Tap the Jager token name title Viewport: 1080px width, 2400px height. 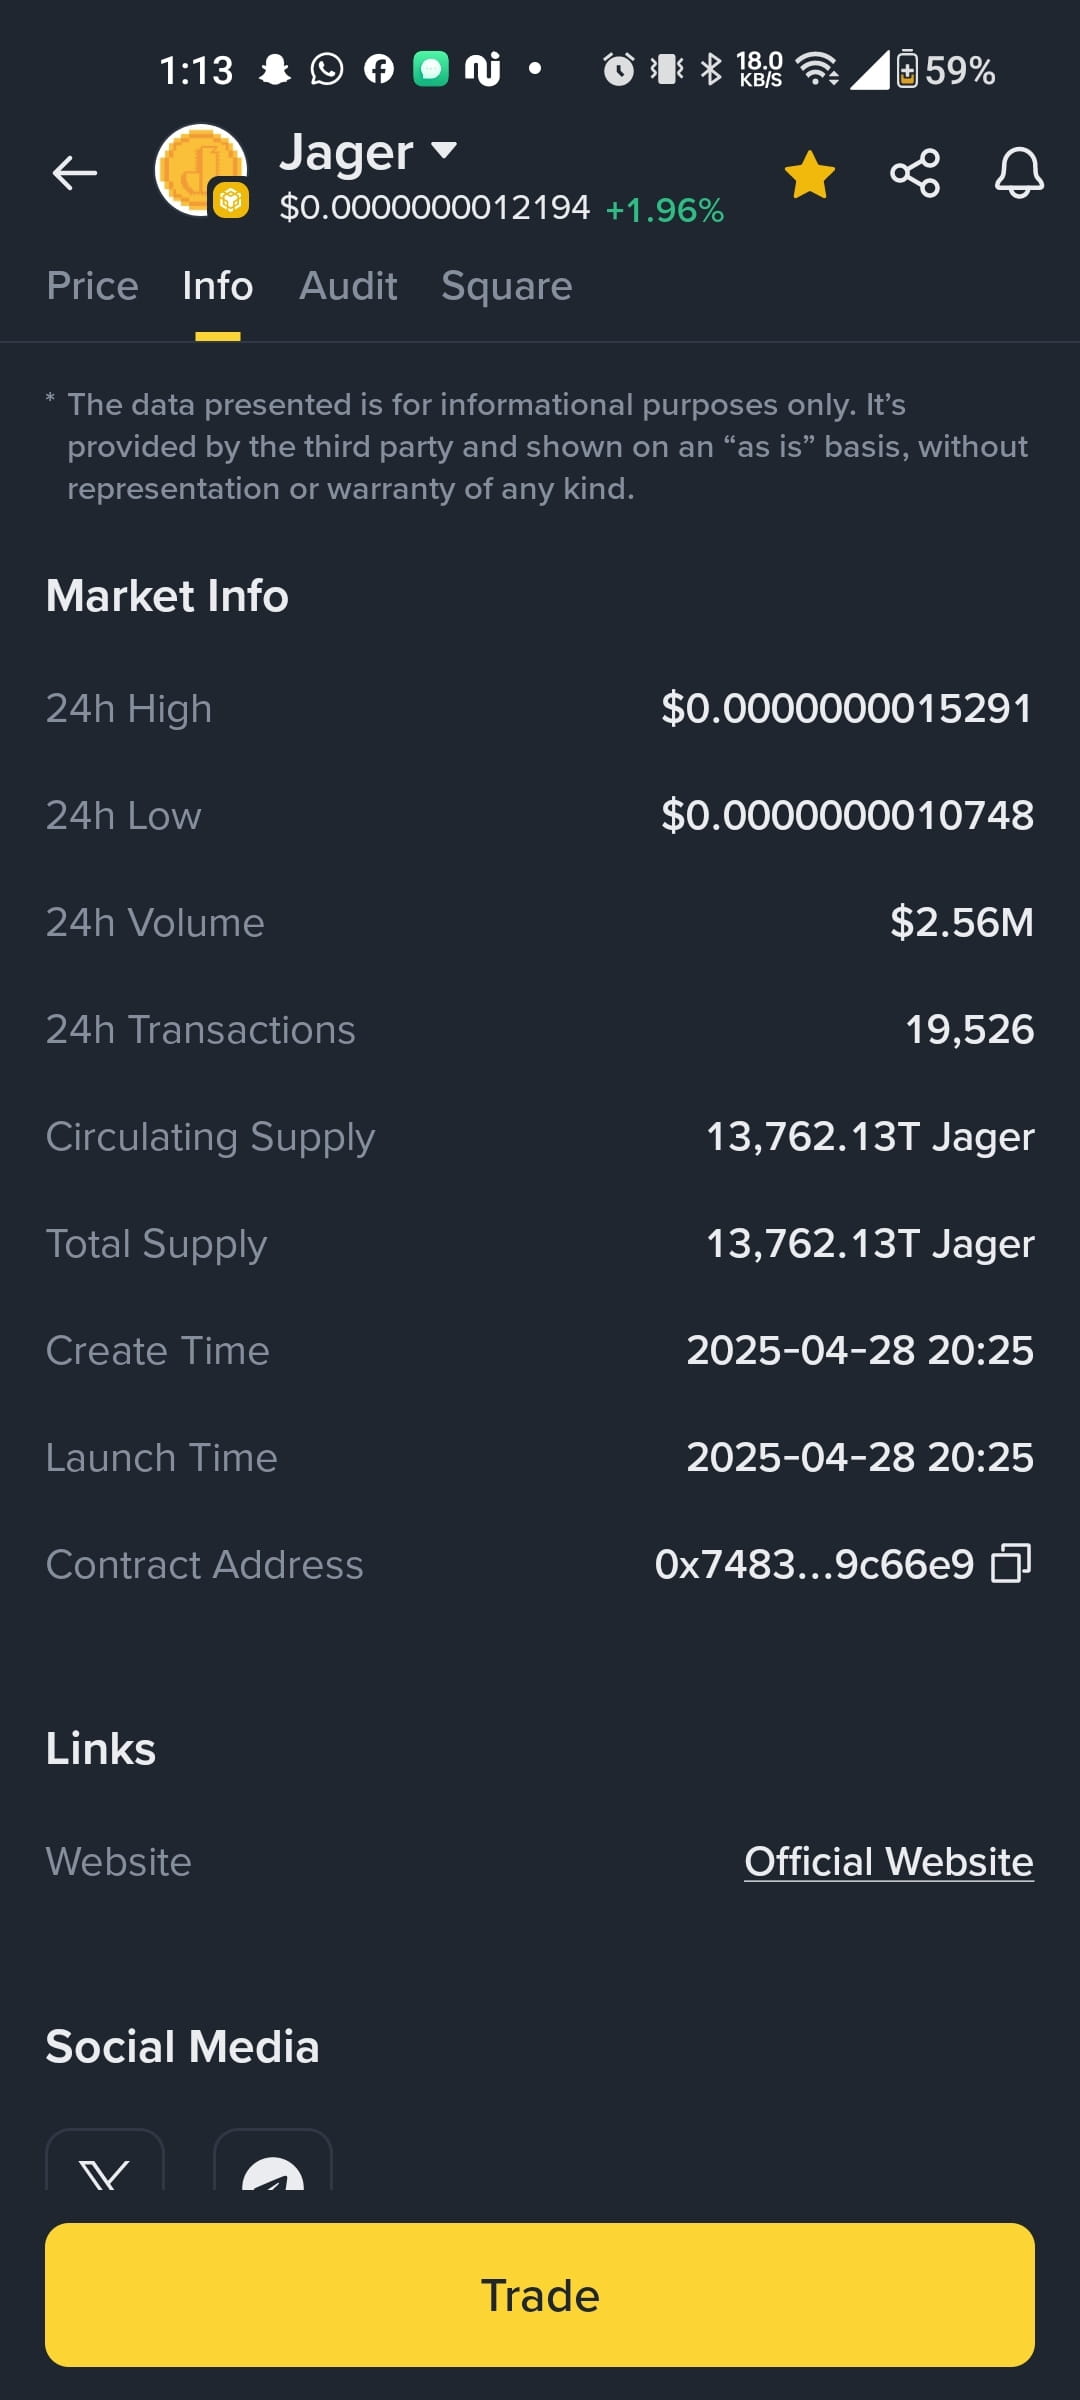pos(346,152)
